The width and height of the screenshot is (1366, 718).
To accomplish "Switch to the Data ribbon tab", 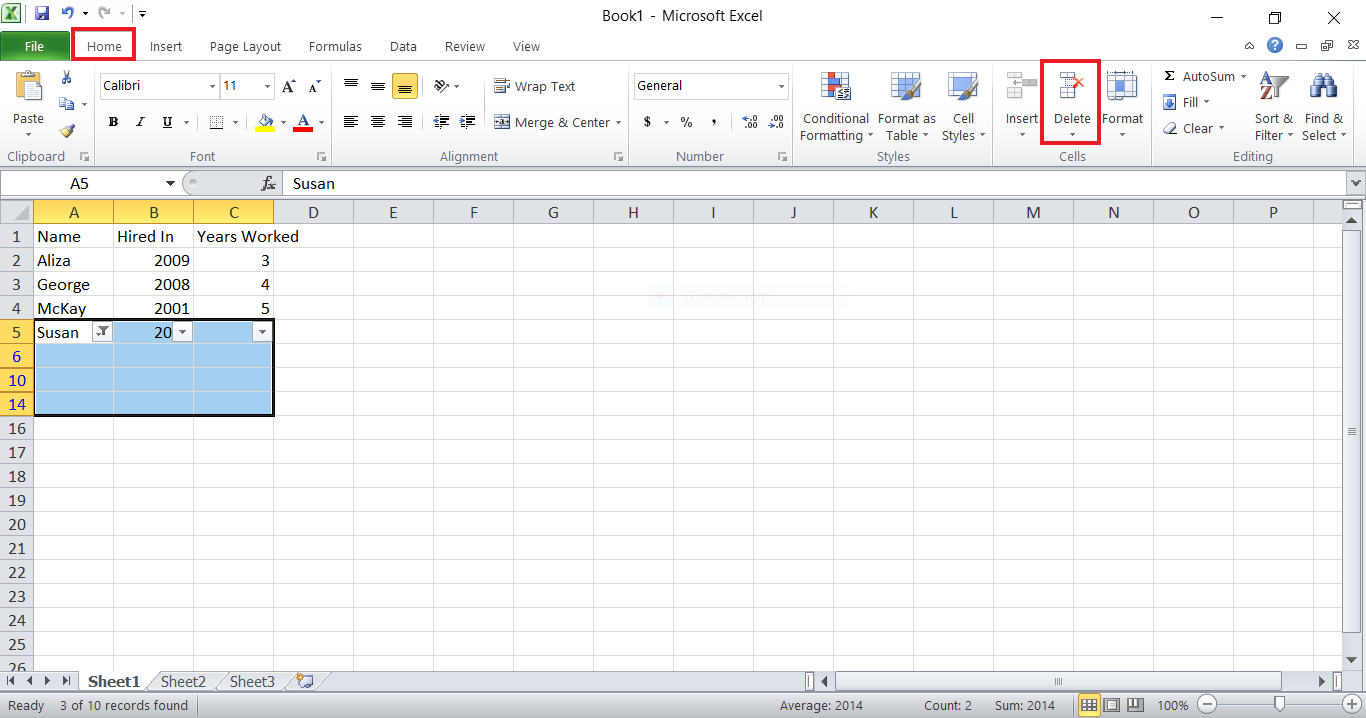I will pos(403,46).
